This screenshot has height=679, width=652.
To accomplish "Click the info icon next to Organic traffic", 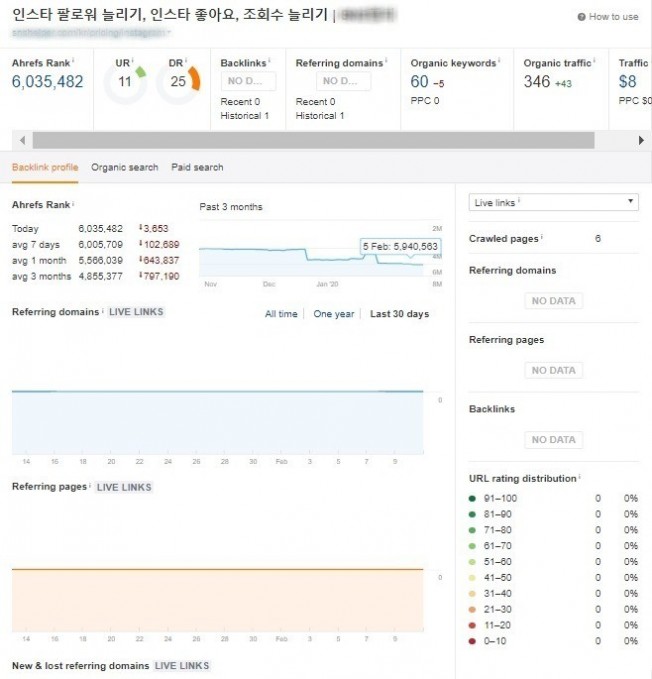I will coord(594,60).
